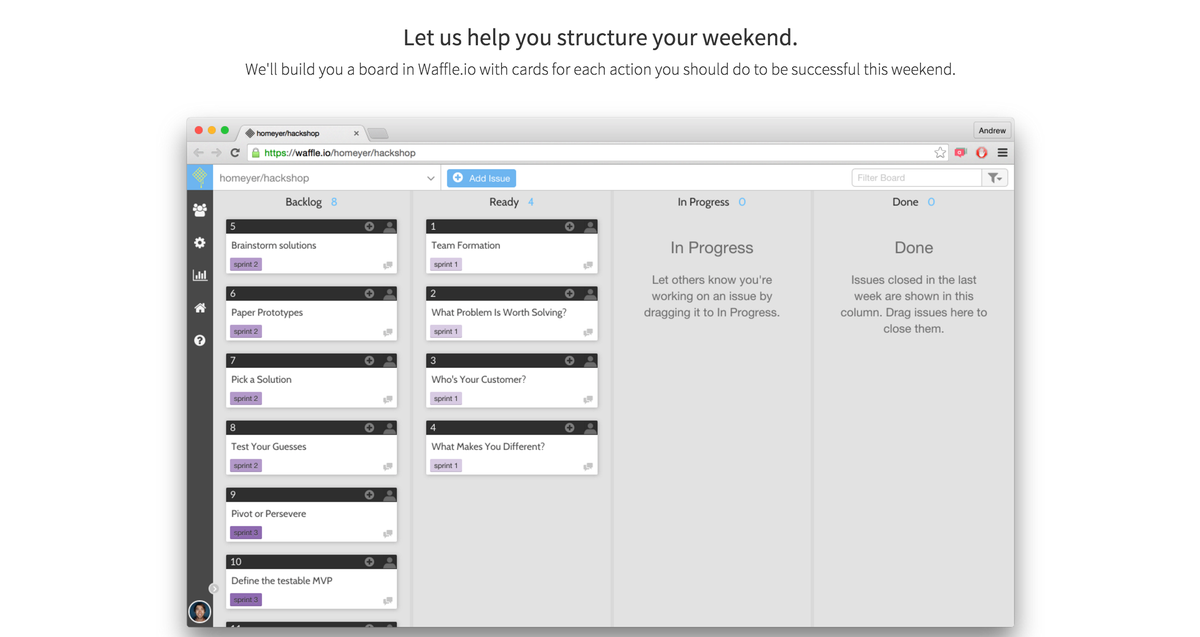1200x637 pixels.
Task: Open the homeyer/hackshop repository dropdown
Action: pyautogui.click(x=326, y=178)
